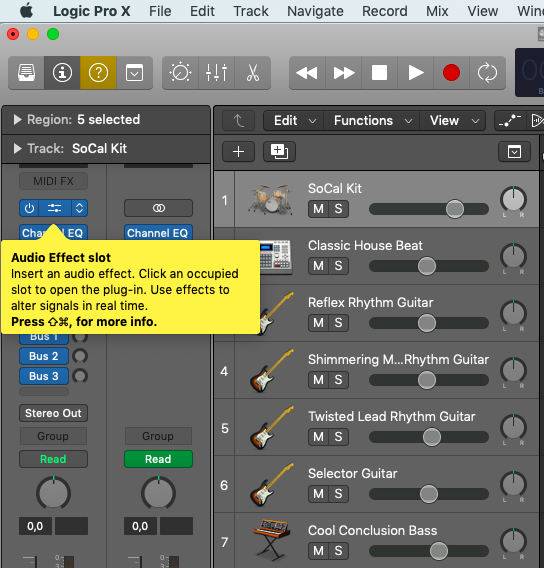Open Smart Controls dial button
Screen dimensions: 544x568
coord(180,73)
